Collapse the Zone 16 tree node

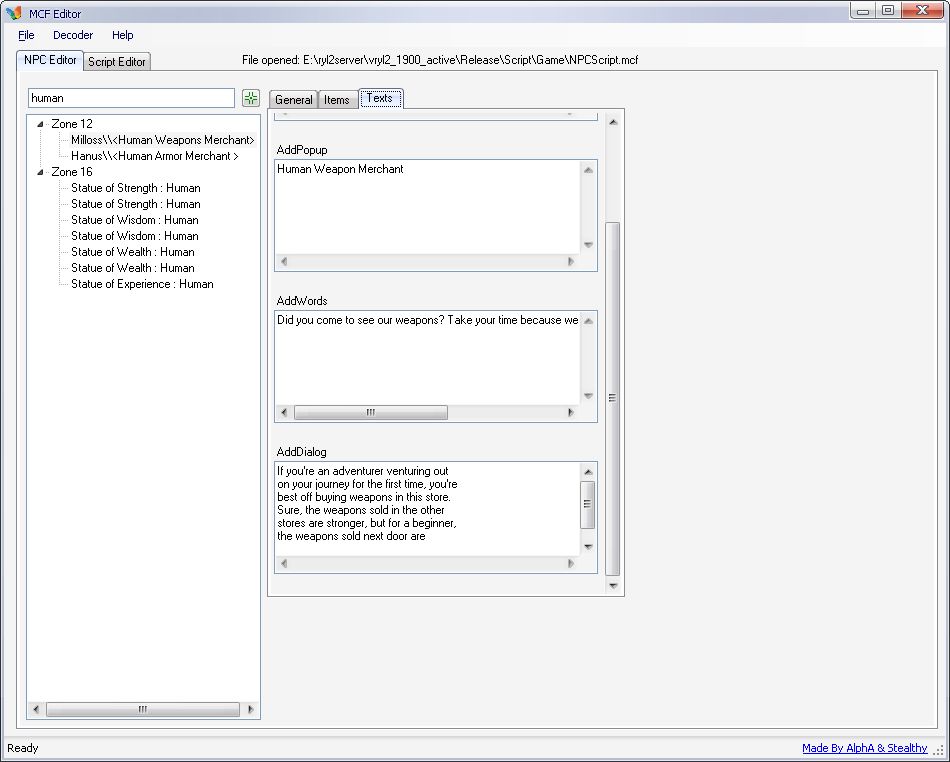tap(40, 172)
